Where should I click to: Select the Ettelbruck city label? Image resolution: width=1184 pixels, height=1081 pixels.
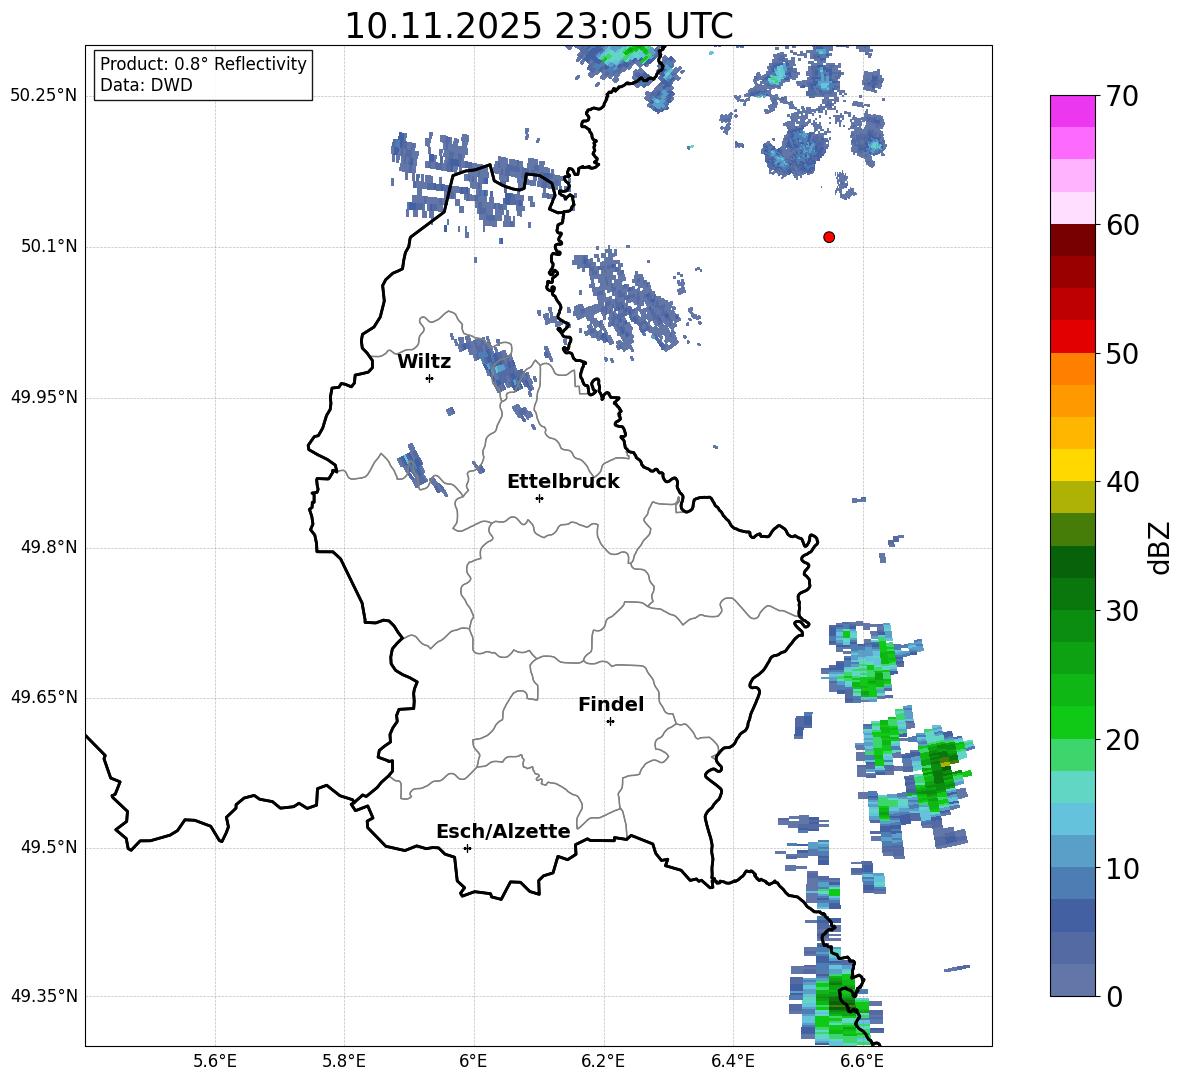[x=563, y=481]
